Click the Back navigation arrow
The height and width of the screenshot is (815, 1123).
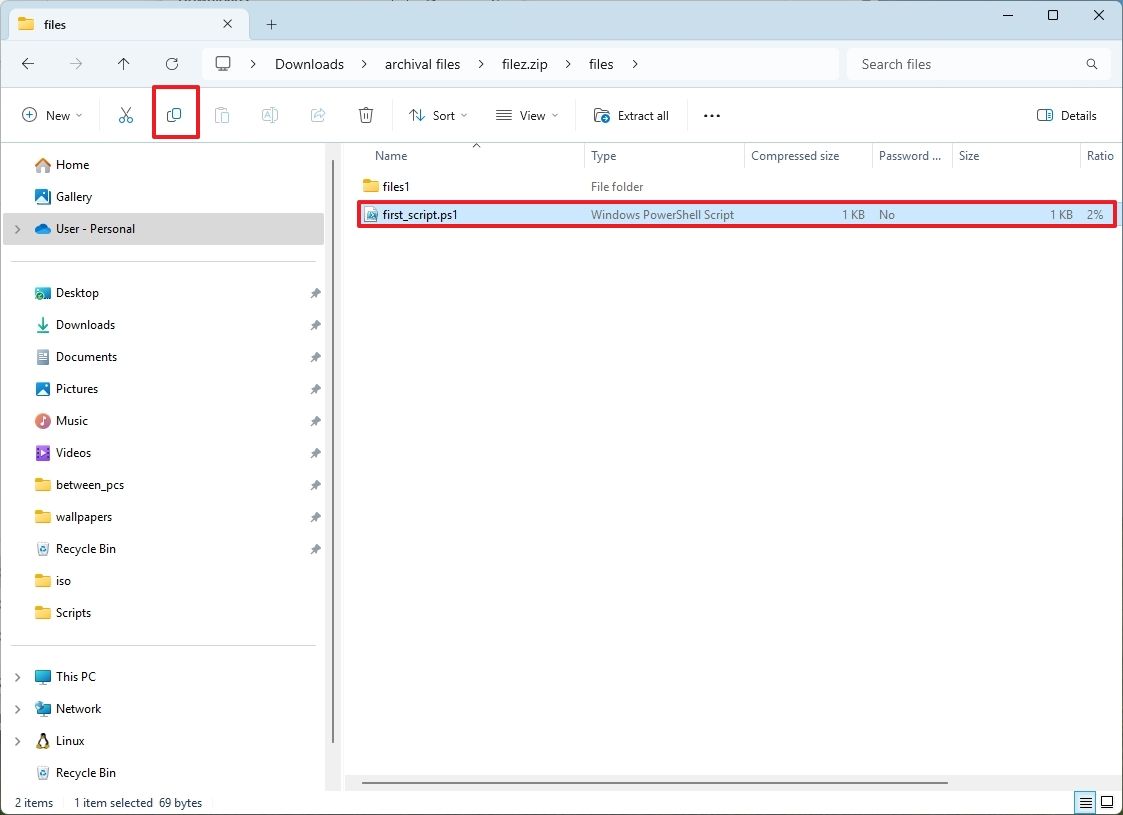[28, 63]
